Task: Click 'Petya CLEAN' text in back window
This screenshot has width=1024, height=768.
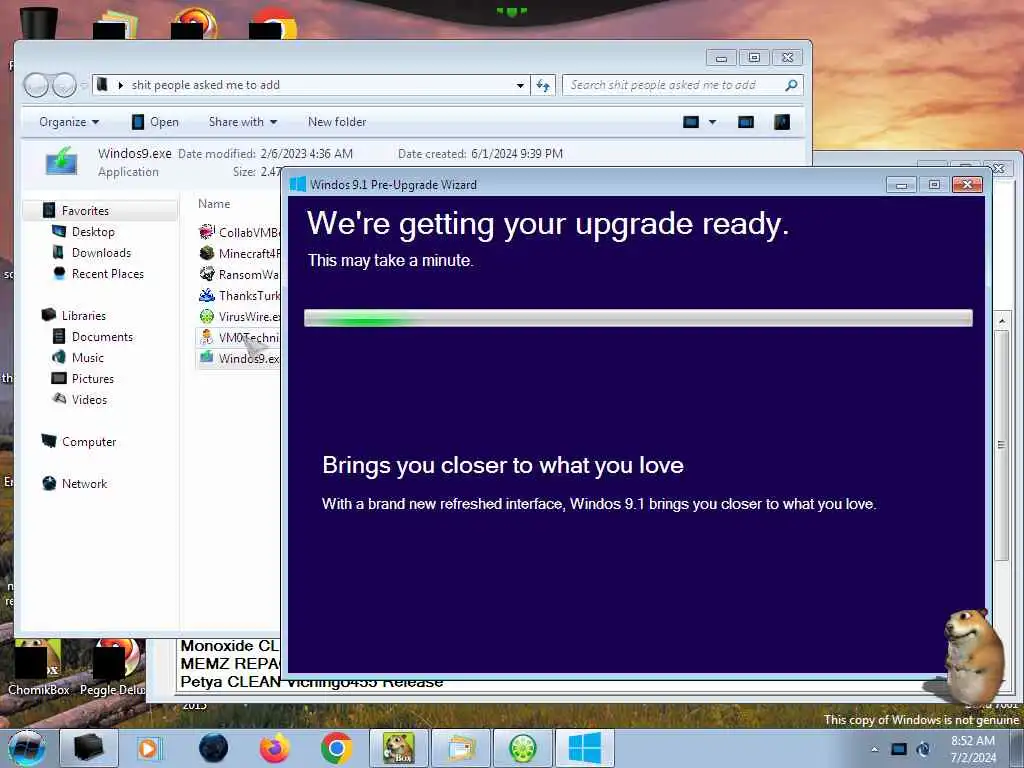Action: point(231,682)
